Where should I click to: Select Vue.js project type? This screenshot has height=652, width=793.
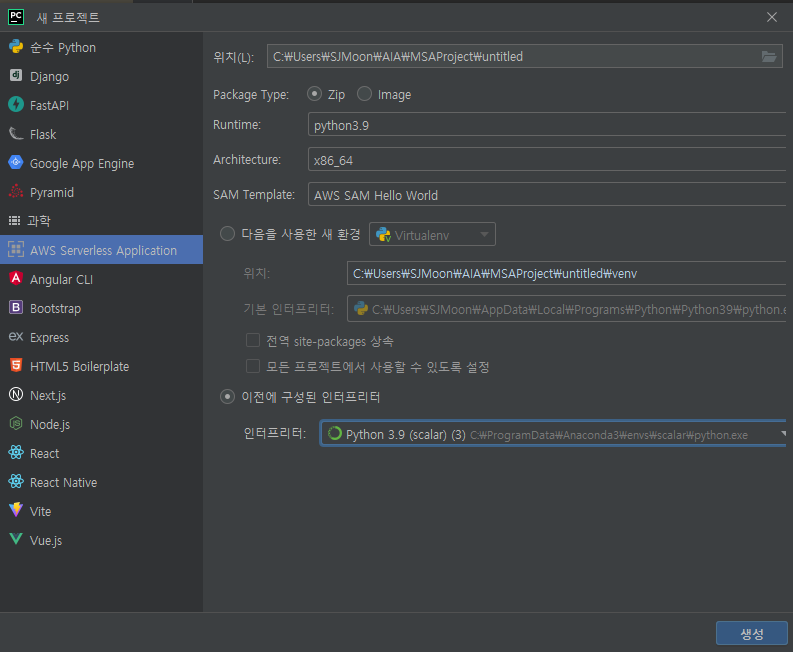[101, 540]
